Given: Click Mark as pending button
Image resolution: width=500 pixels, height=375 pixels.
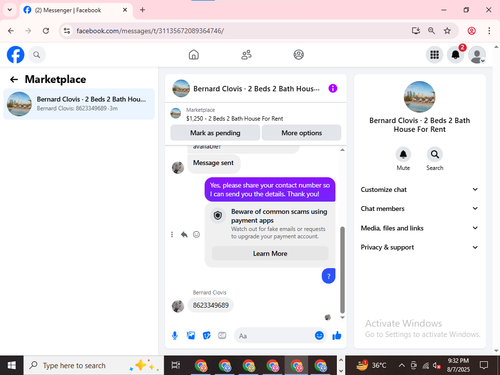Looking at the screenshot, I should pos(215,133).
